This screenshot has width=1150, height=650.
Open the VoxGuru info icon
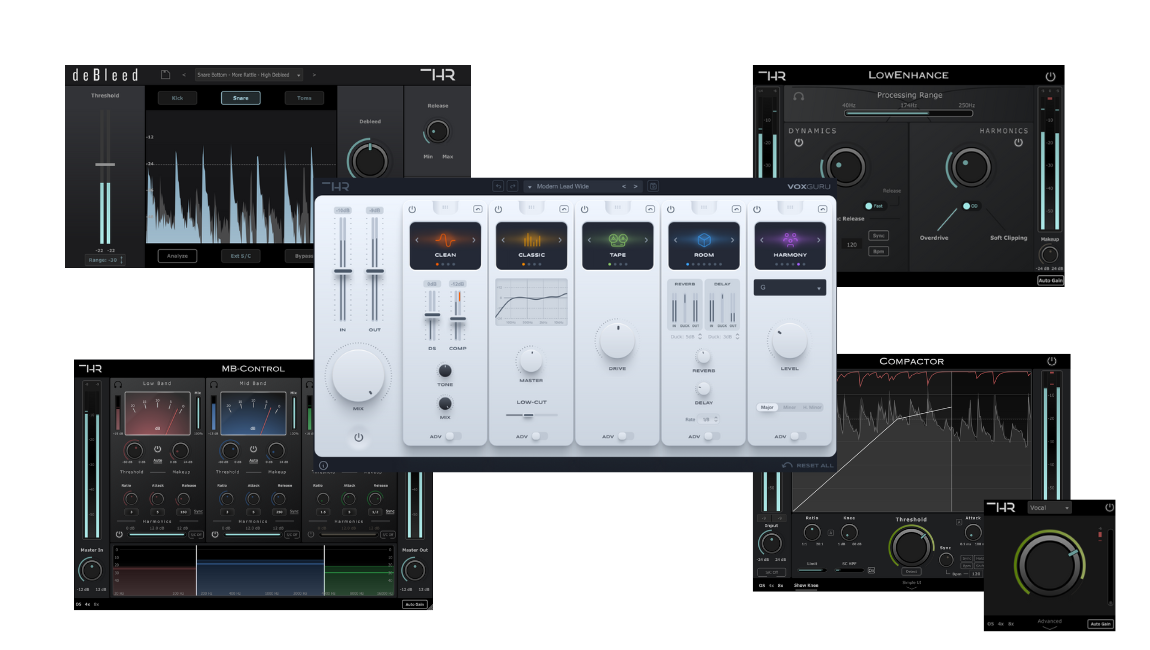(x=323, y=465)
